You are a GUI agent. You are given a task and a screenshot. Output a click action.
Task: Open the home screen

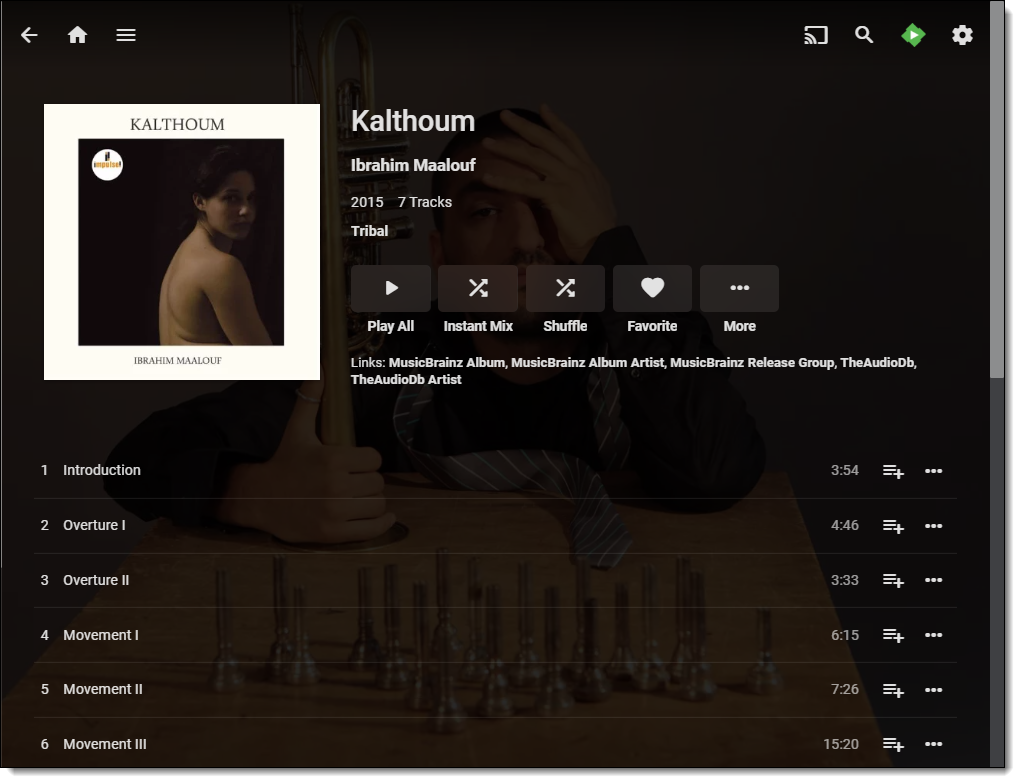pyautogui.click(x=77, y=34)
